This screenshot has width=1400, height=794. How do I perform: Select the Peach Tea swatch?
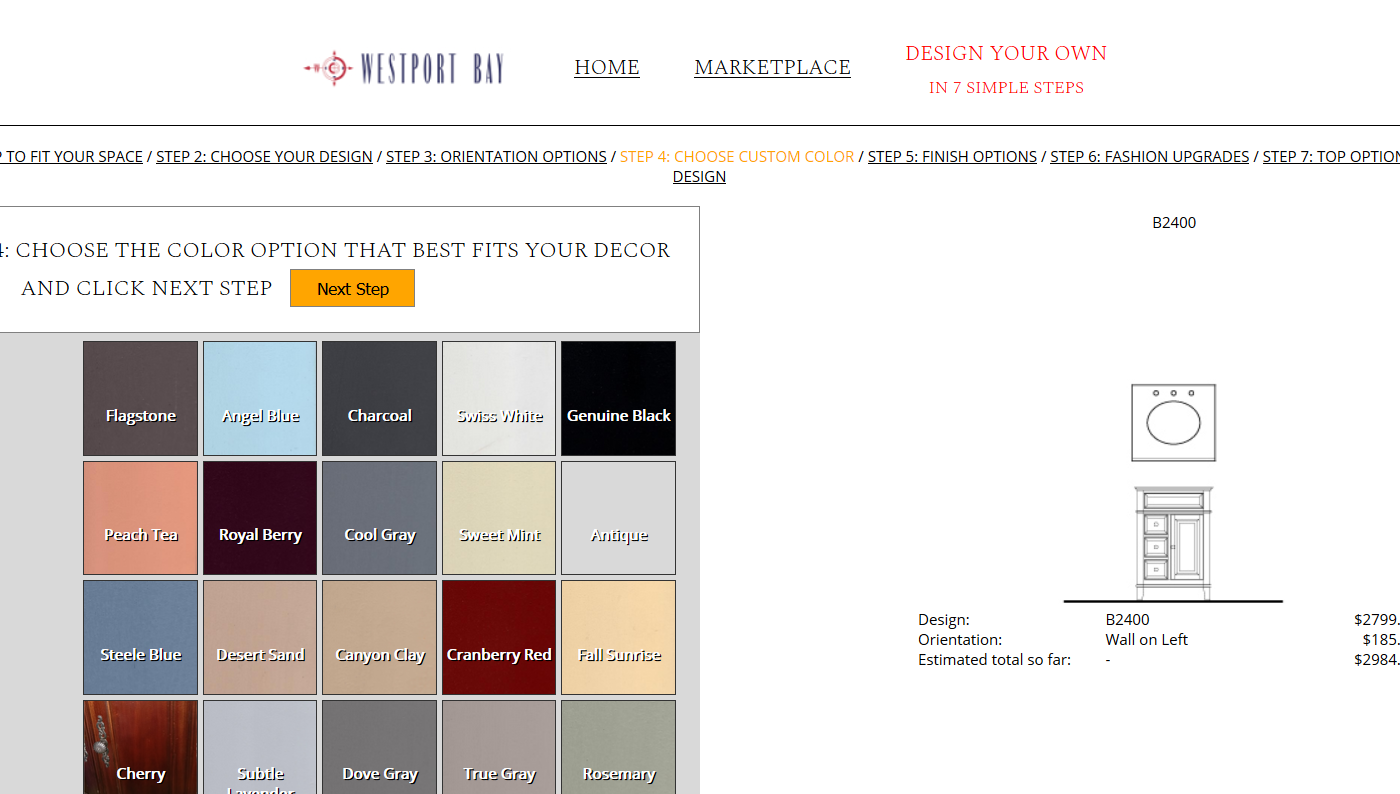coord(140,517)
